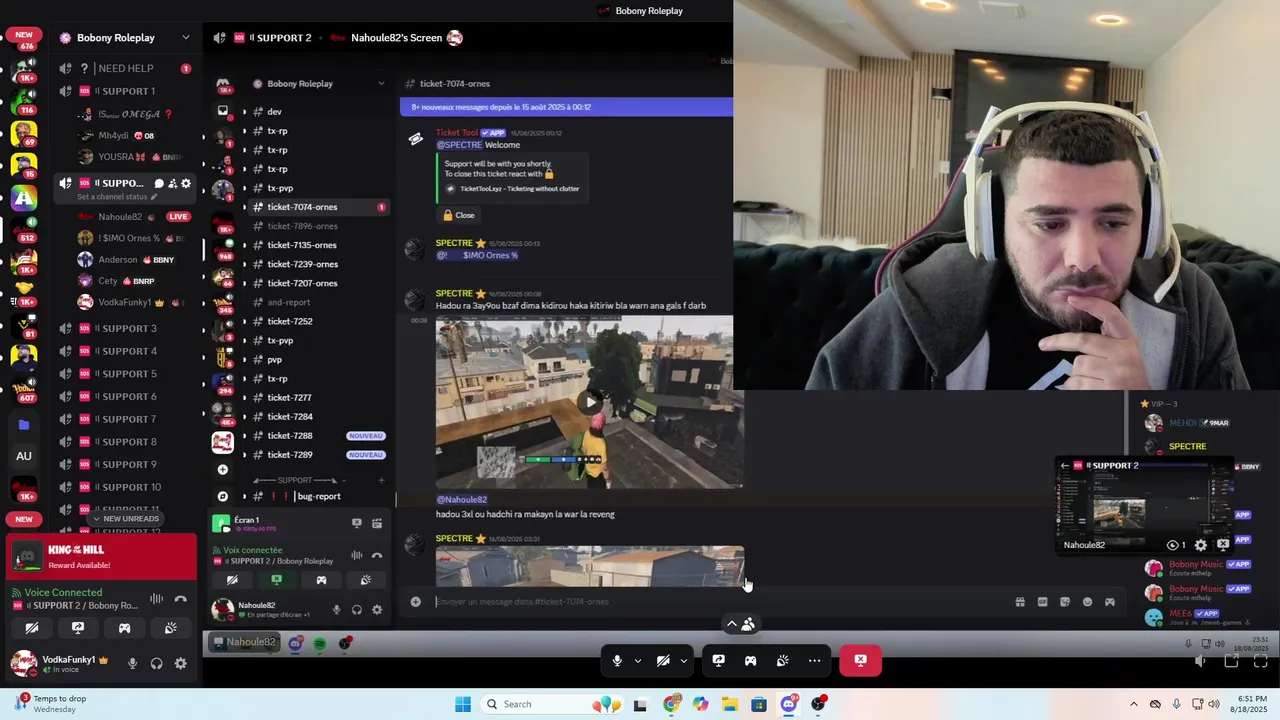
Task: Stop Écran 1 stream in streamed panel
Action: tap(356, 523)
